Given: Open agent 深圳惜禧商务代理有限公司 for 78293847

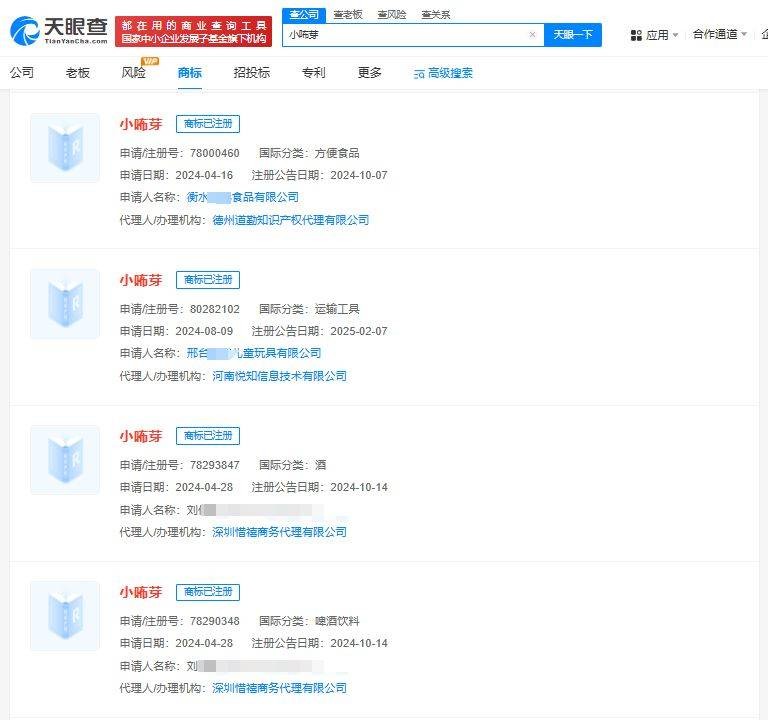Looking at the screenshot, I should 279,531.
